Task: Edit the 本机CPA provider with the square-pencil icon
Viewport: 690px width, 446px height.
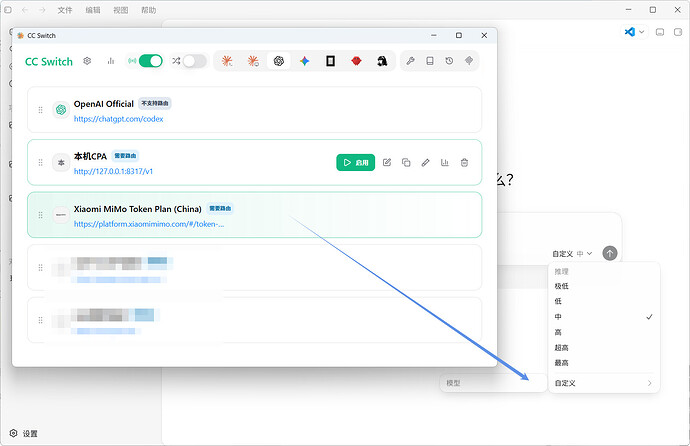Action: 387,162
